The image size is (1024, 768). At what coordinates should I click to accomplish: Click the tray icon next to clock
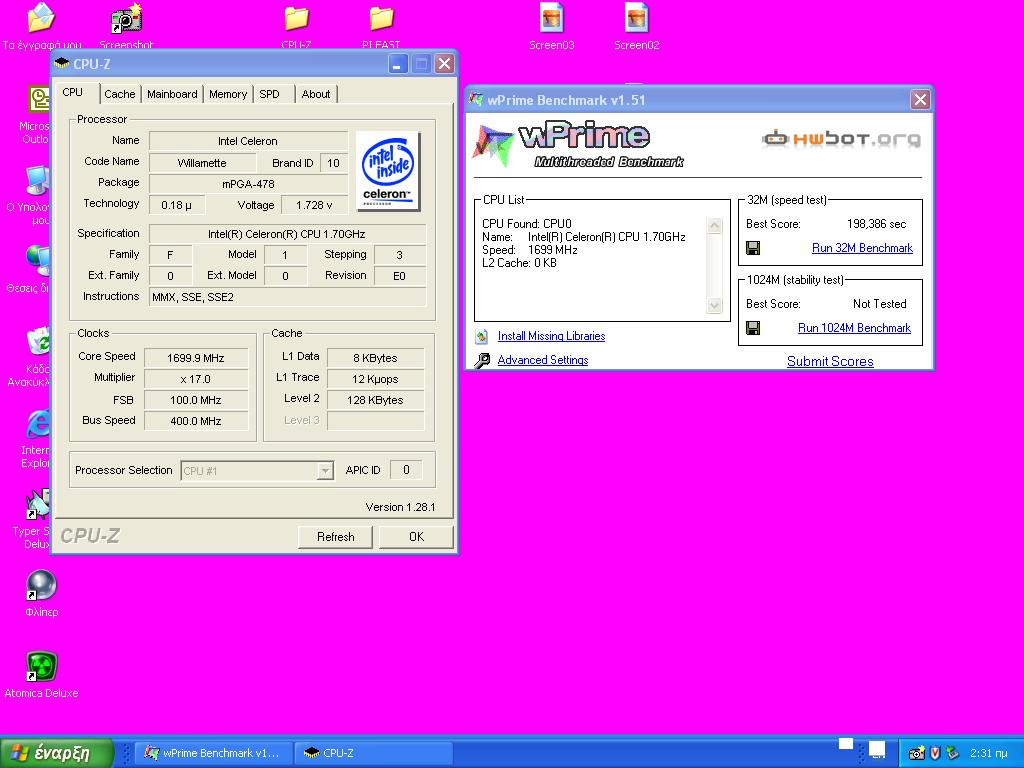[952, 753]
